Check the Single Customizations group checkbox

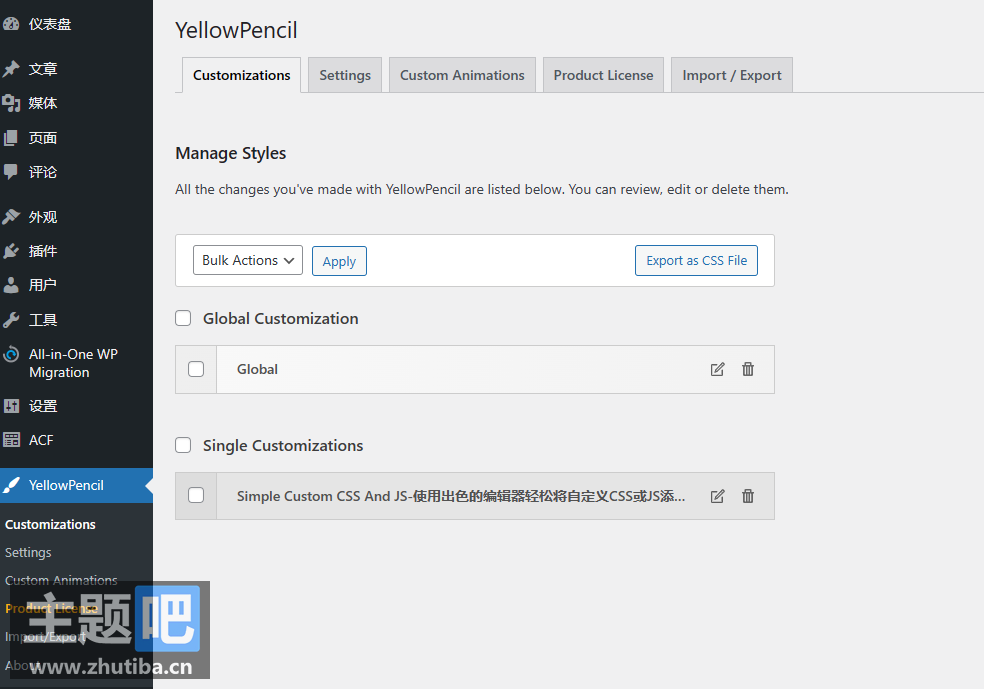click(183, 445)
